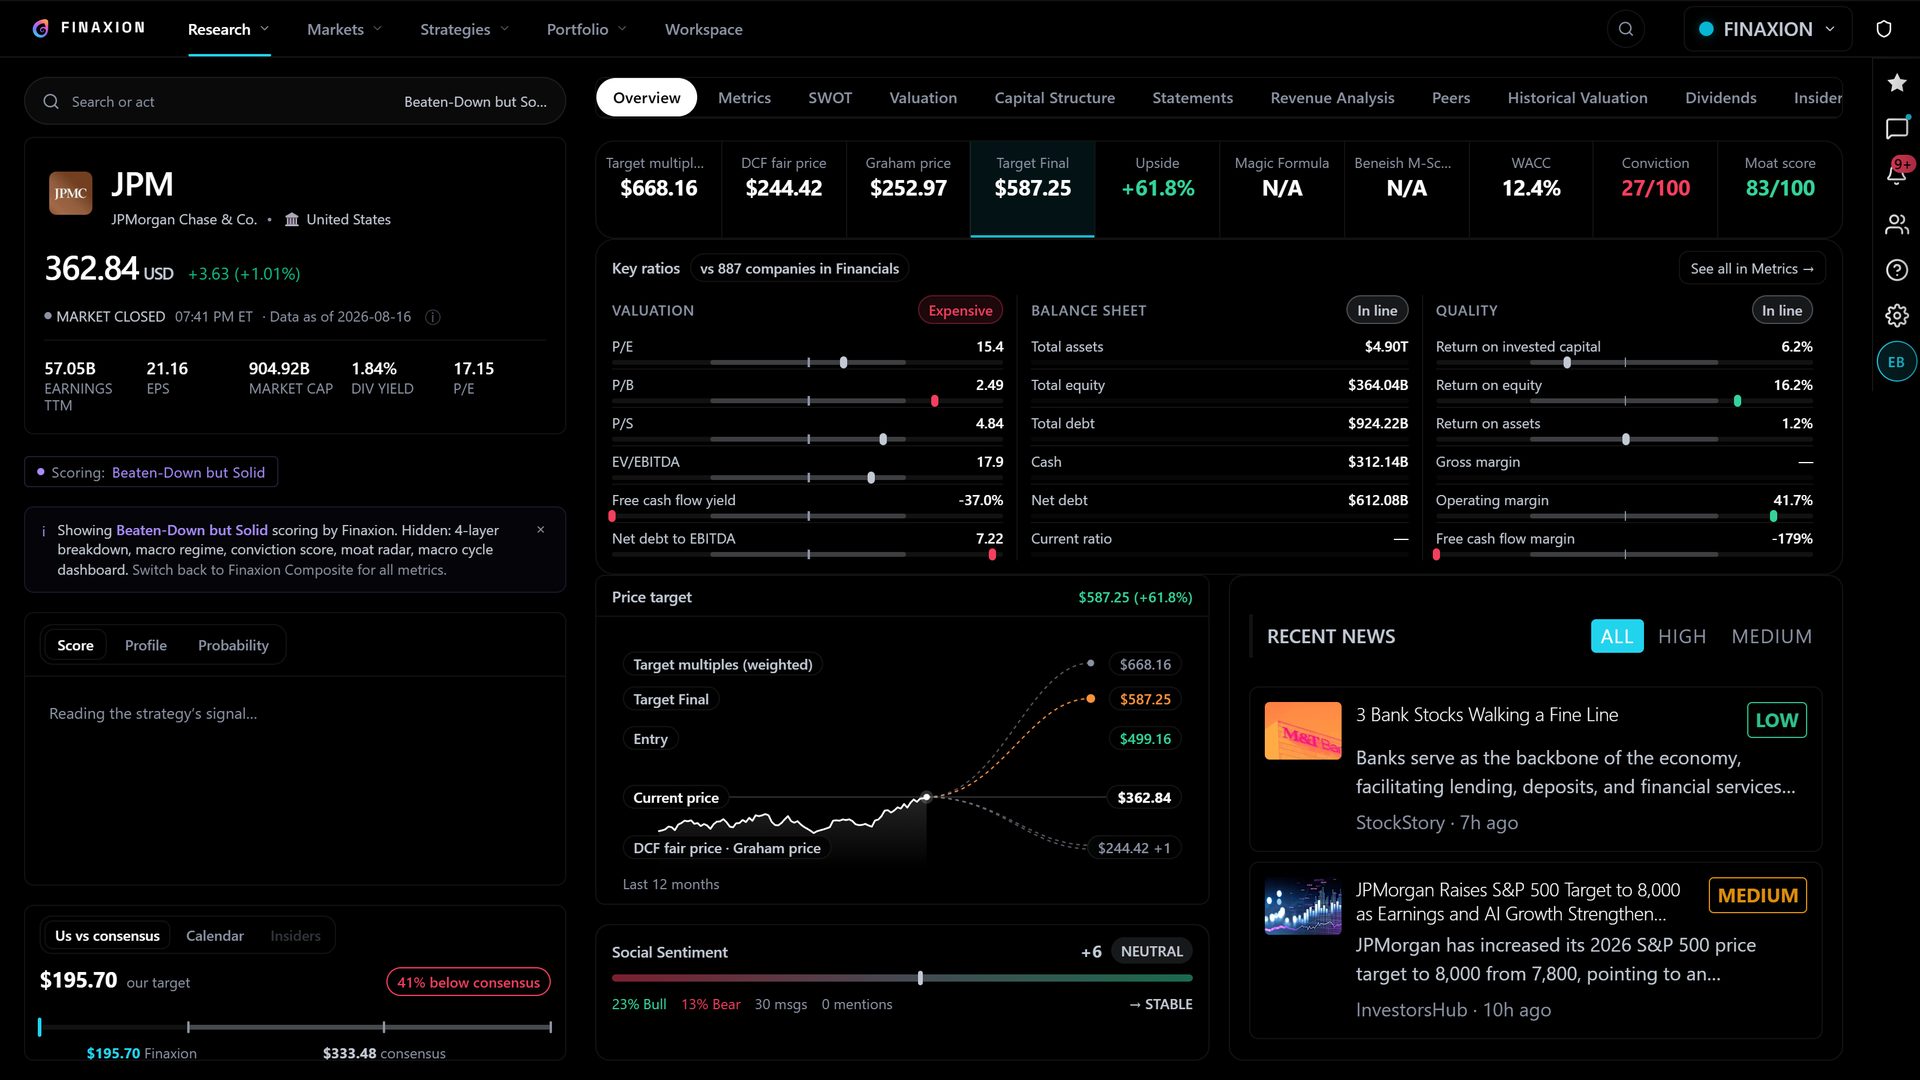Click the search icon in Search or act
The image size is (1920, 1080).
tap(51, 102)
